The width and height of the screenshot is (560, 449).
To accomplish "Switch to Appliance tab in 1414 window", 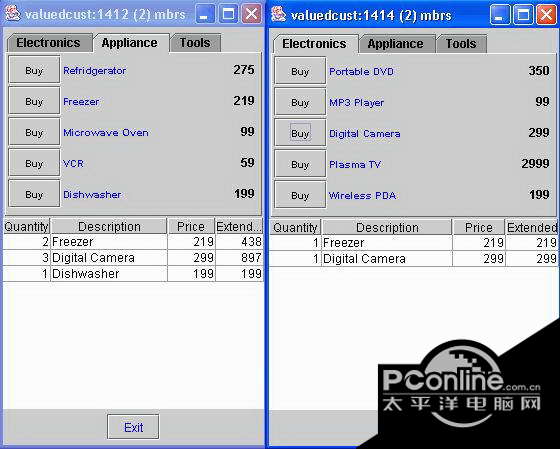I will pyautogui.click(x=396, y=44).
